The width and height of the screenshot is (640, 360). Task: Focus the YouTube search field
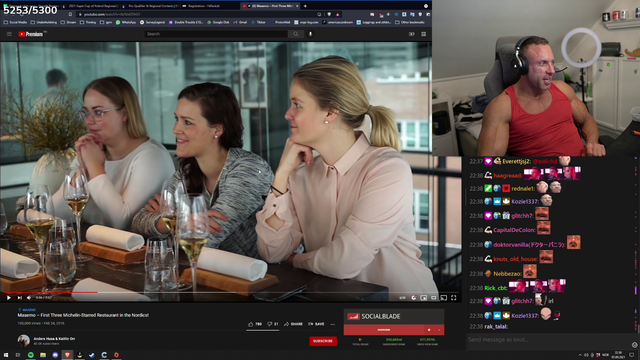point(216,34)
